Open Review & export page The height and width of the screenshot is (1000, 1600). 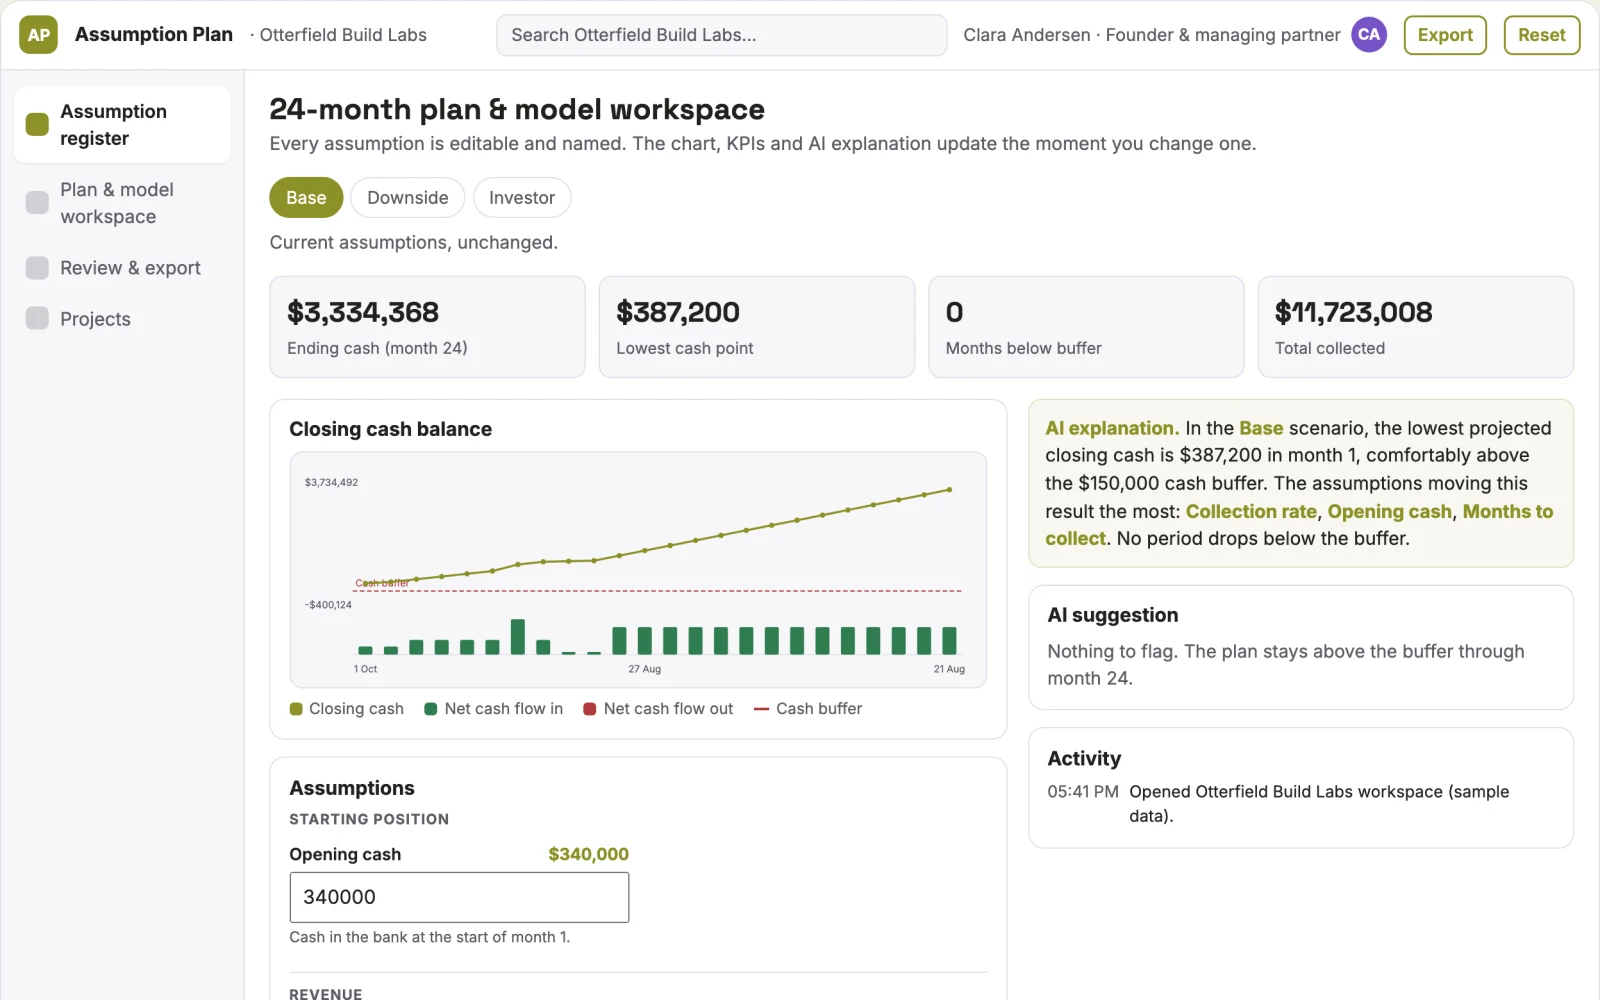click(122, 268)
